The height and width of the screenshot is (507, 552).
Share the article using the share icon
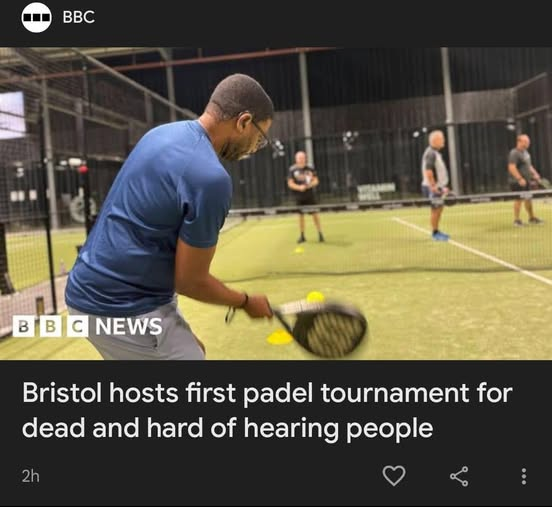click(459, 476)
